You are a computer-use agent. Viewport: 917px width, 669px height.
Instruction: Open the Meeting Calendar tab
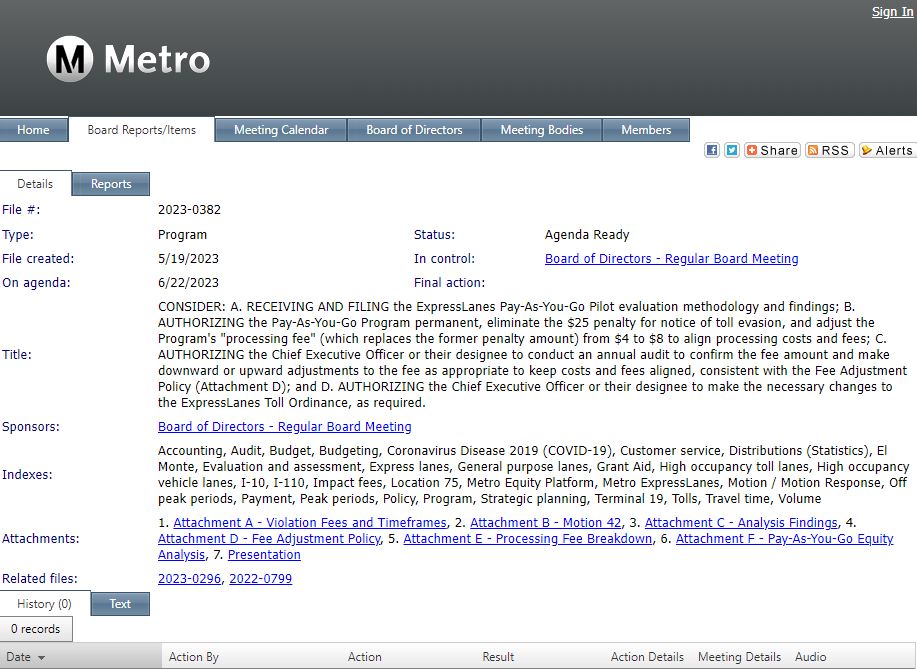[x=281, y=130]
